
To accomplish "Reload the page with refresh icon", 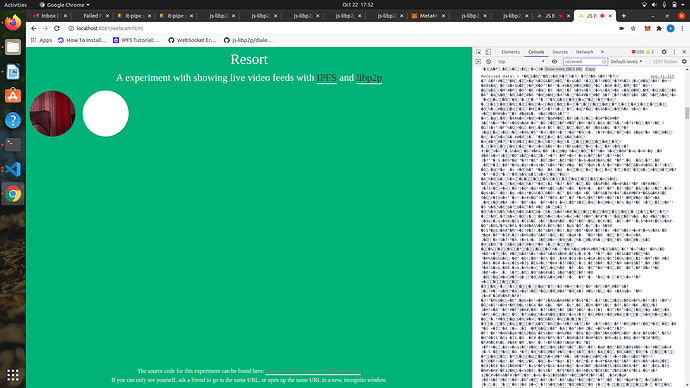I will (x=57, y=28).
